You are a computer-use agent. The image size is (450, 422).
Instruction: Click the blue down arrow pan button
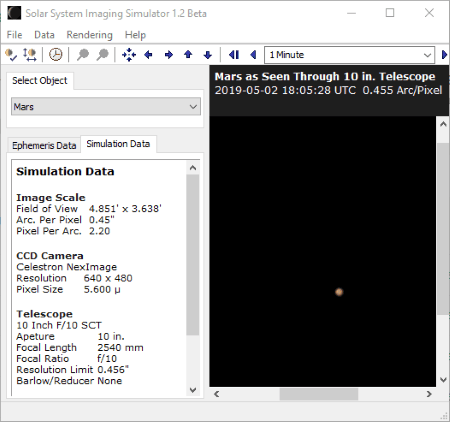(x=208, y=54)
